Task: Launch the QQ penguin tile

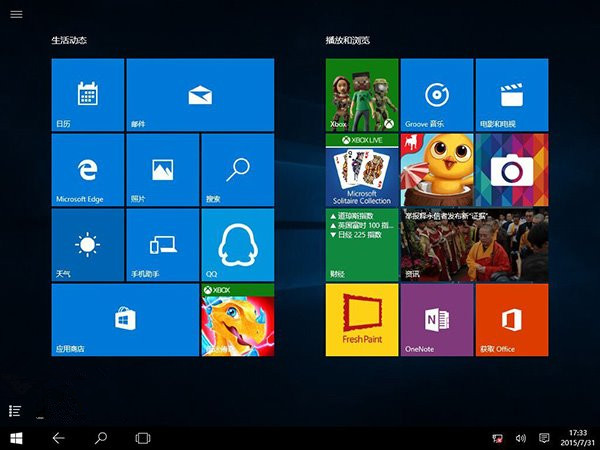Action: click(238, 245)
